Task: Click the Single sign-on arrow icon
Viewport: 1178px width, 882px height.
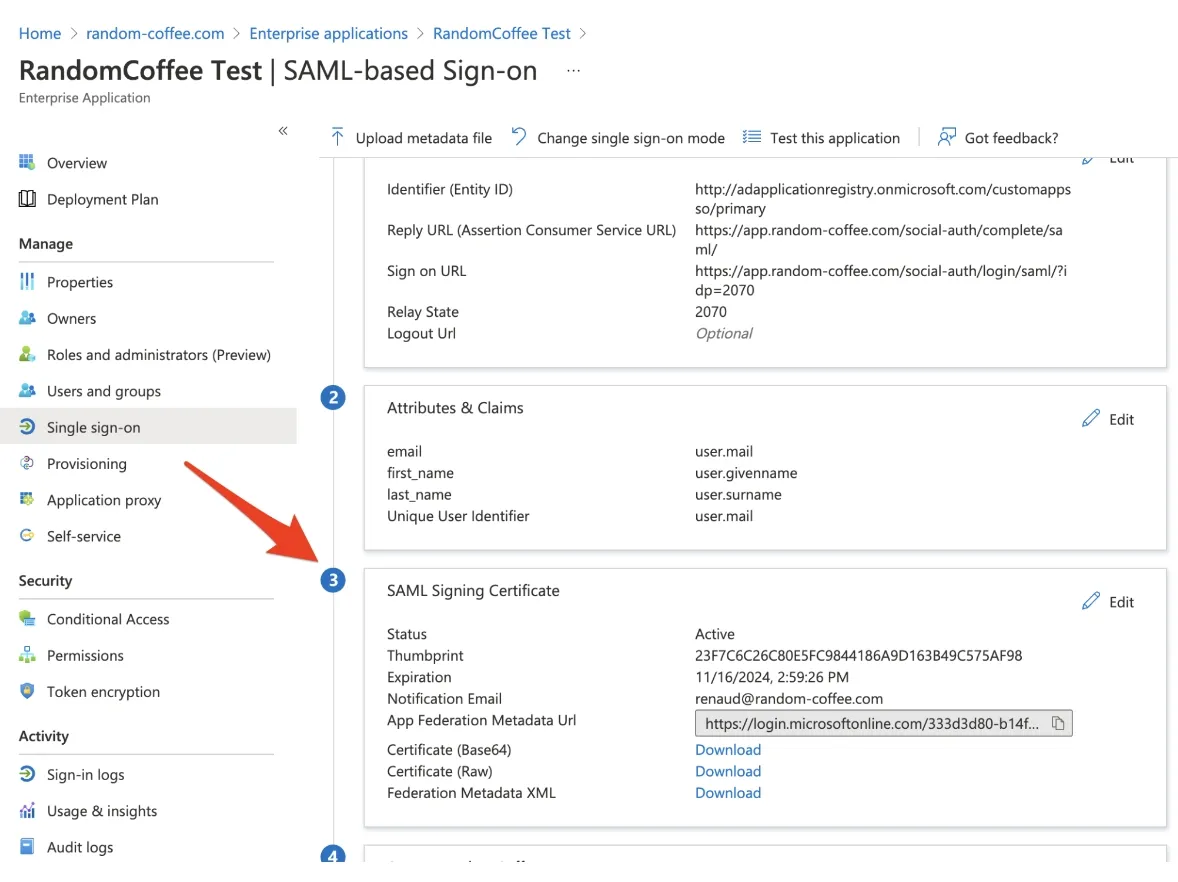Action: pos(27,427)
